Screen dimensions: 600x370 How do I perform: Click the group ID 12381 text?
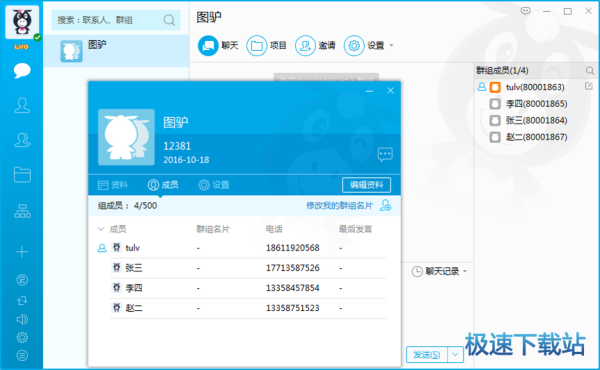(177, 146)
